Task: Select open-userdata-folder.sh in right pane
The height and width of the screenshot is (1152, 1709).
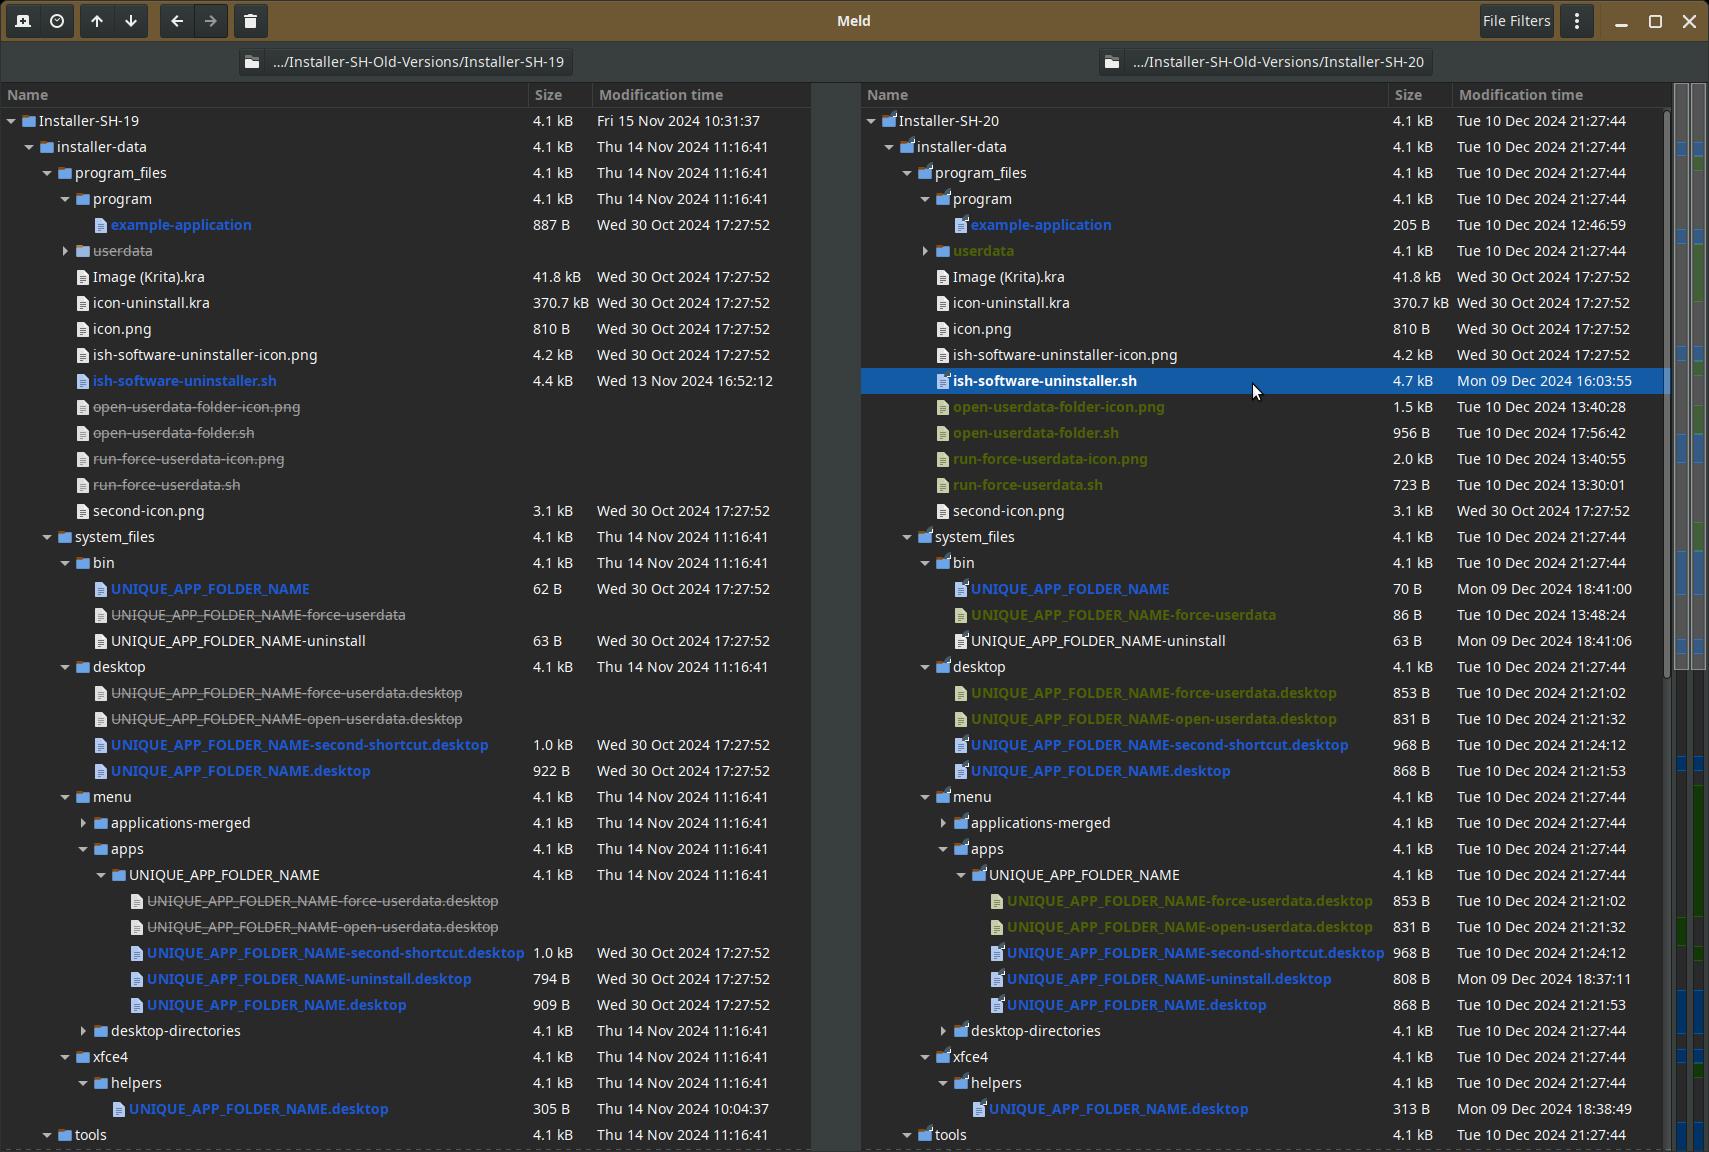Action: coord(1035,433)
